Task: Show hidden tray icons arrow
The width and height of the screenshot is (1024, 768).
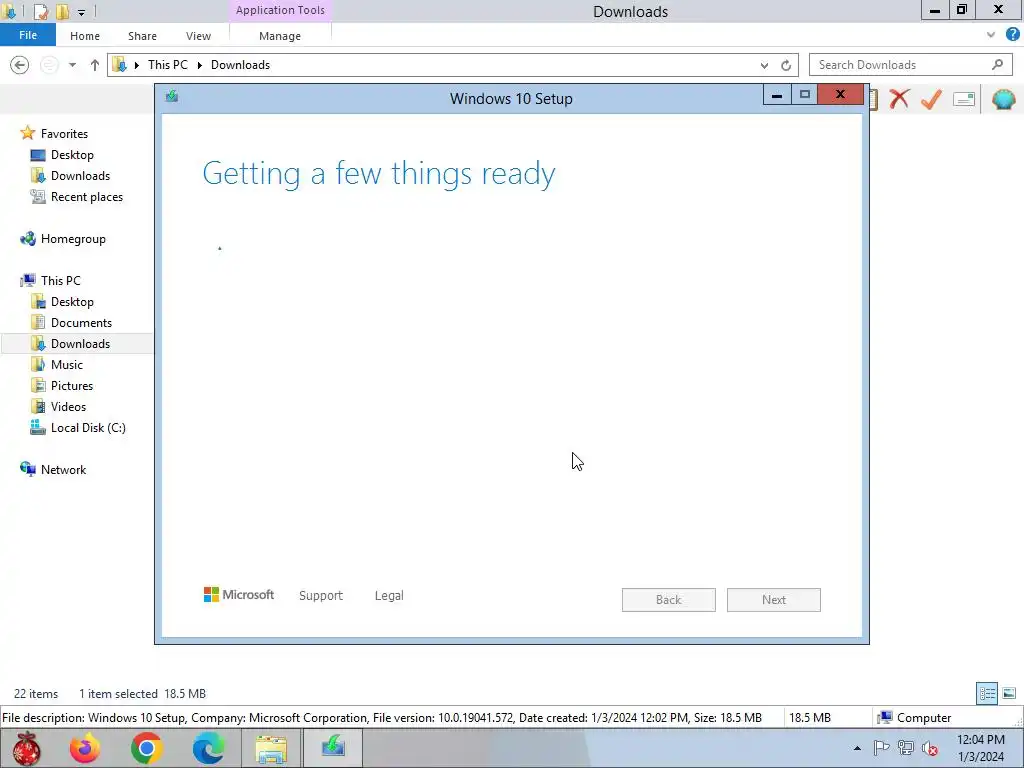Action: [857, 748]
